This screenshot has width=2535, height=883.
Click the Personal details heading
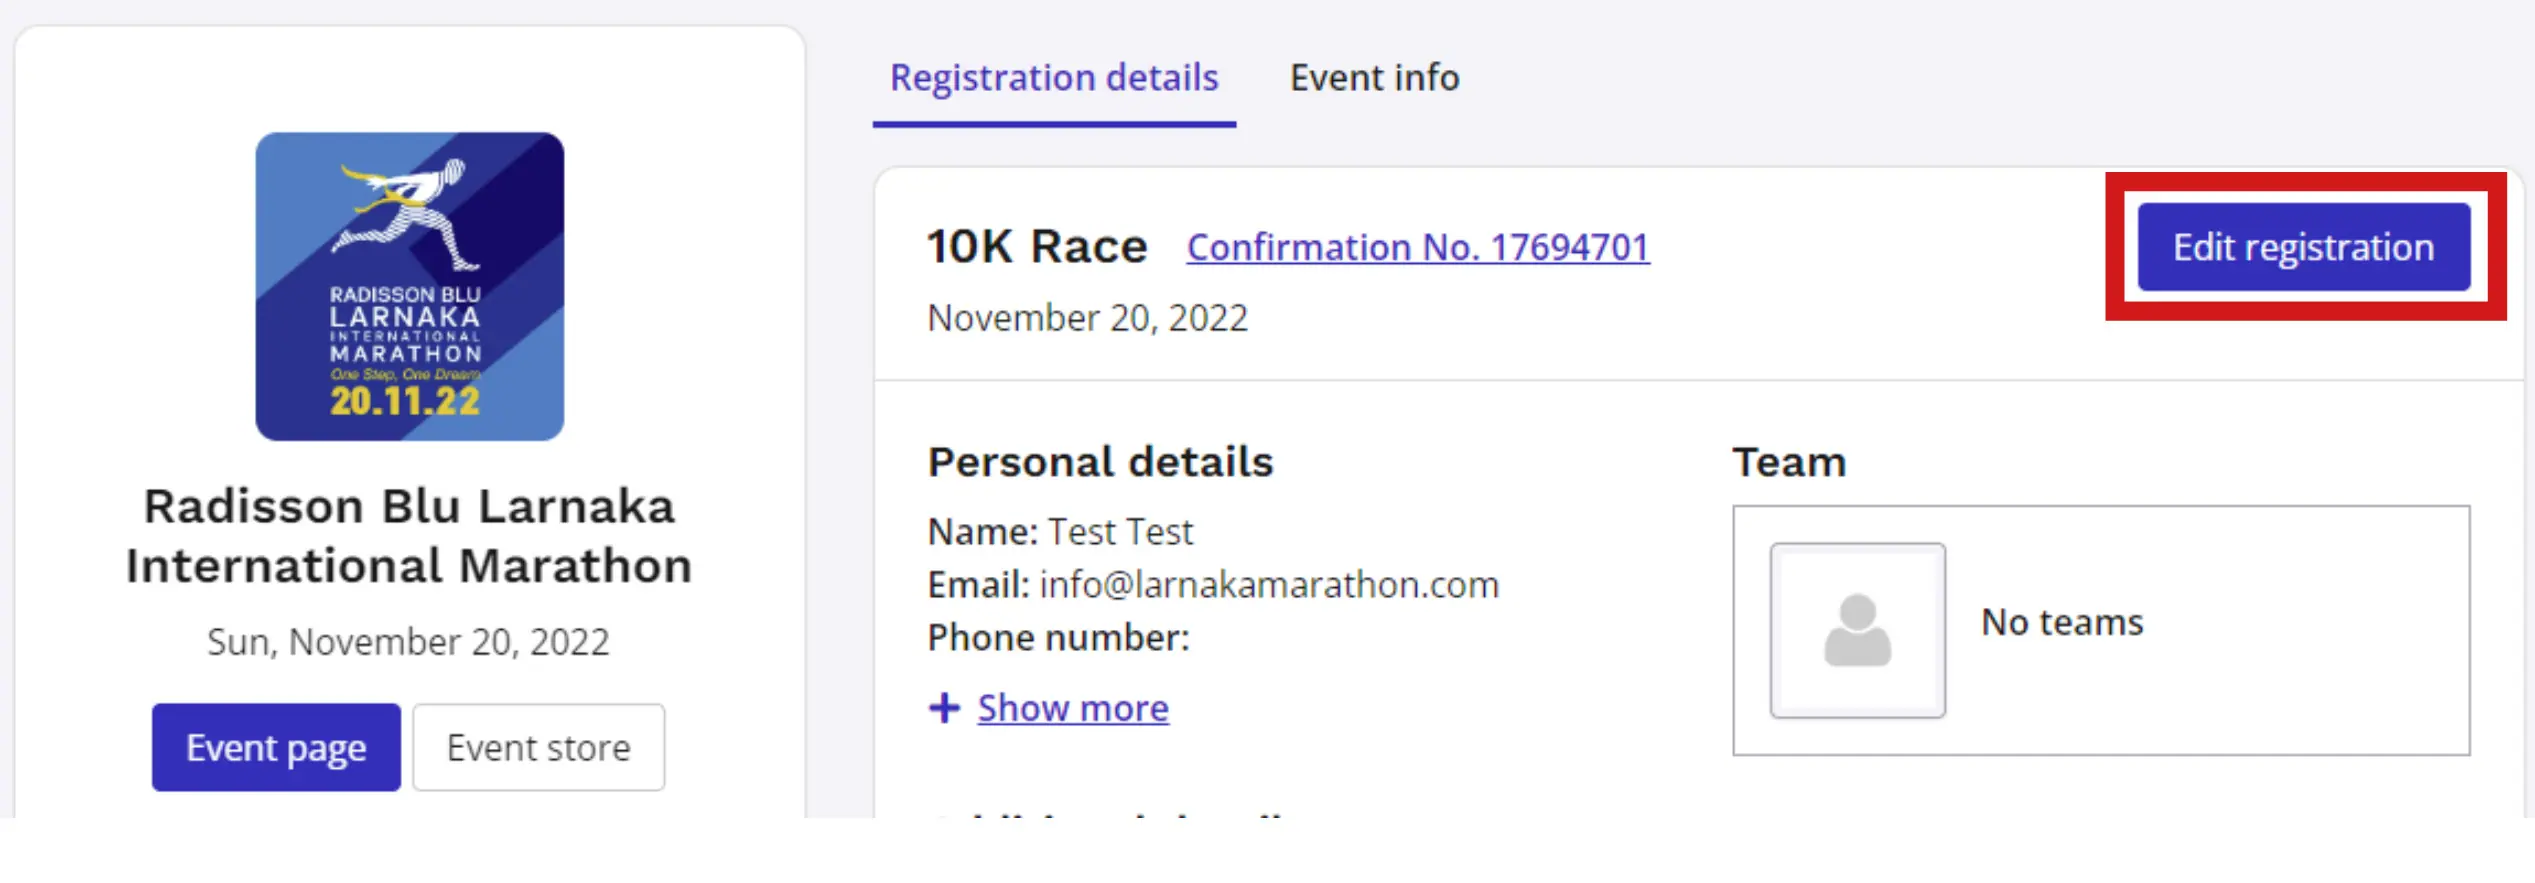(1101, 462)
